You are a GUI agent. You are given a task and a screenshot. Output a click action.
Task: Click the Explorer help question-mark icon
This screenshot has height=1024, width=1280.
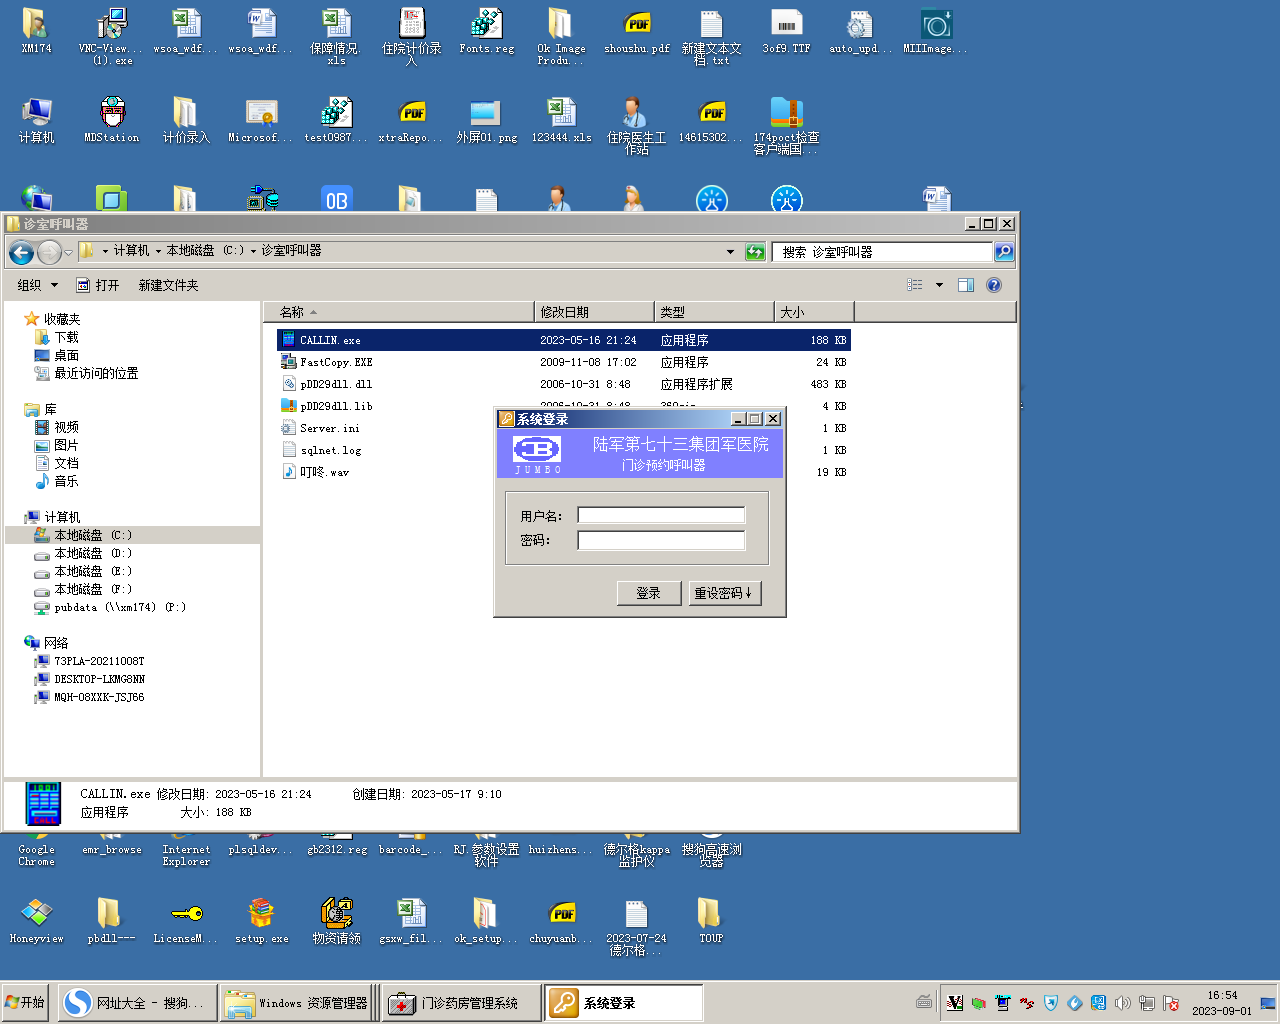tap(994, 285)
